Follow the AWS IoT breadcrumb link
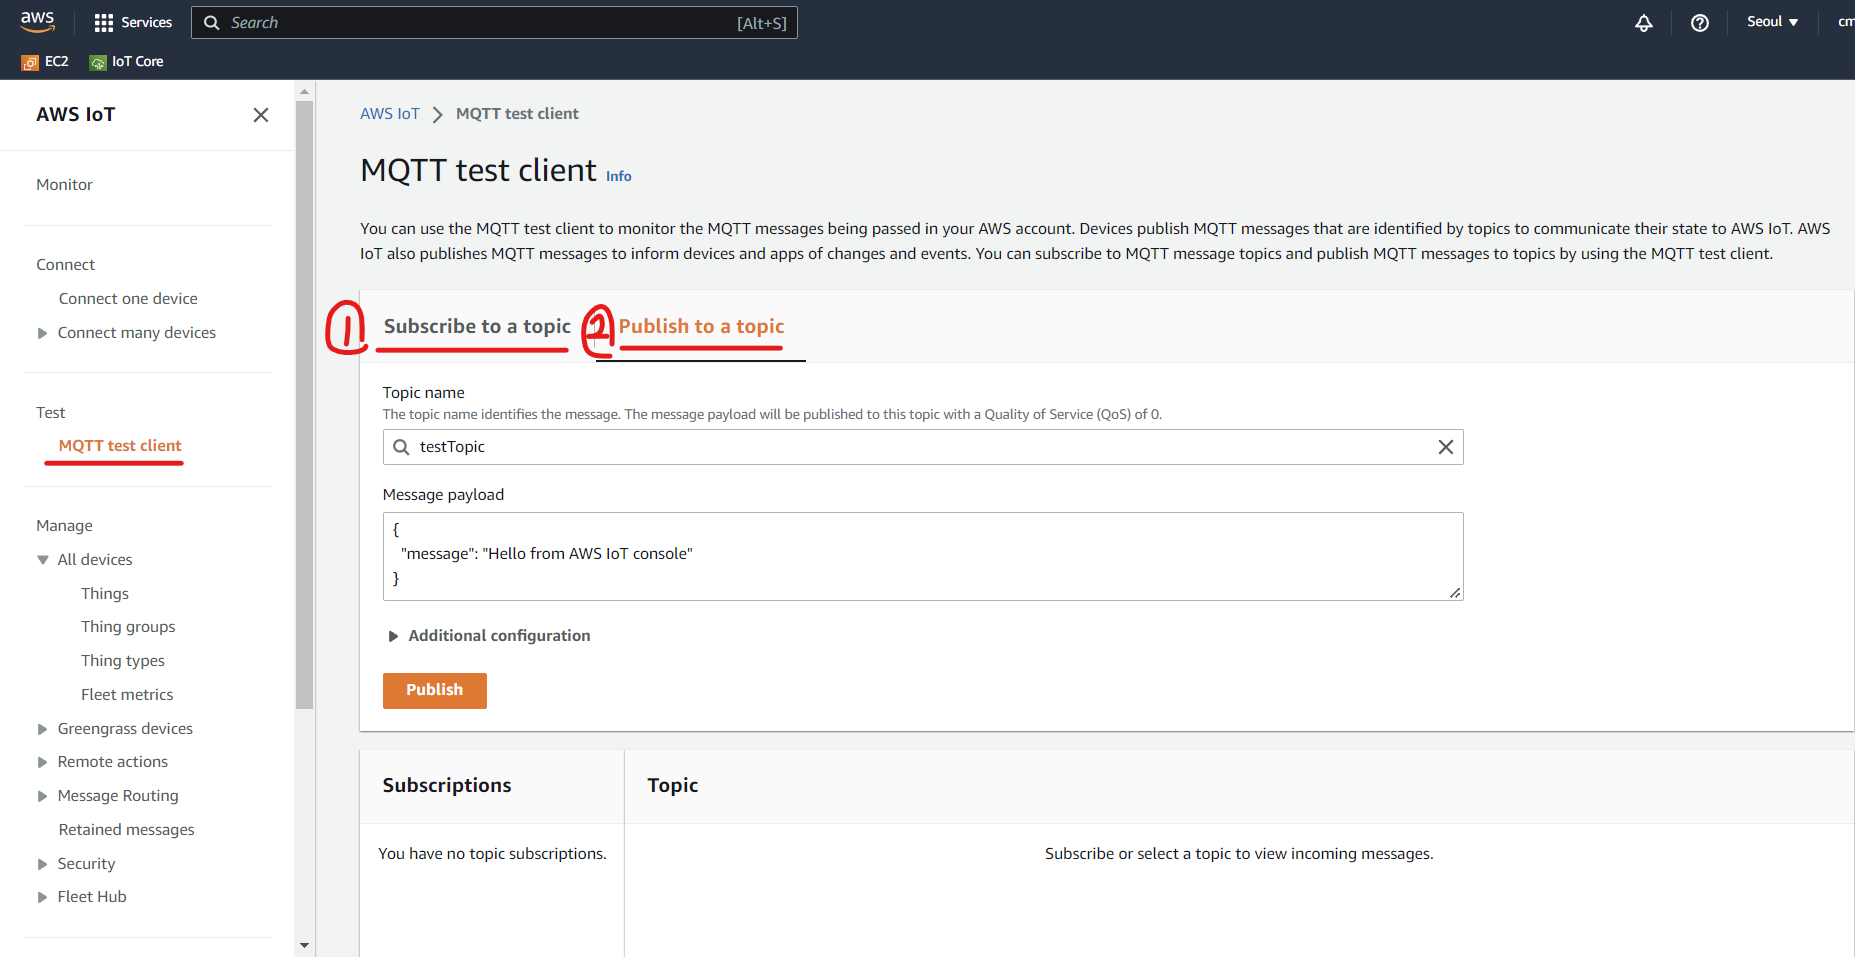This screenshot has width=1855, height=957. pos(390,114)
